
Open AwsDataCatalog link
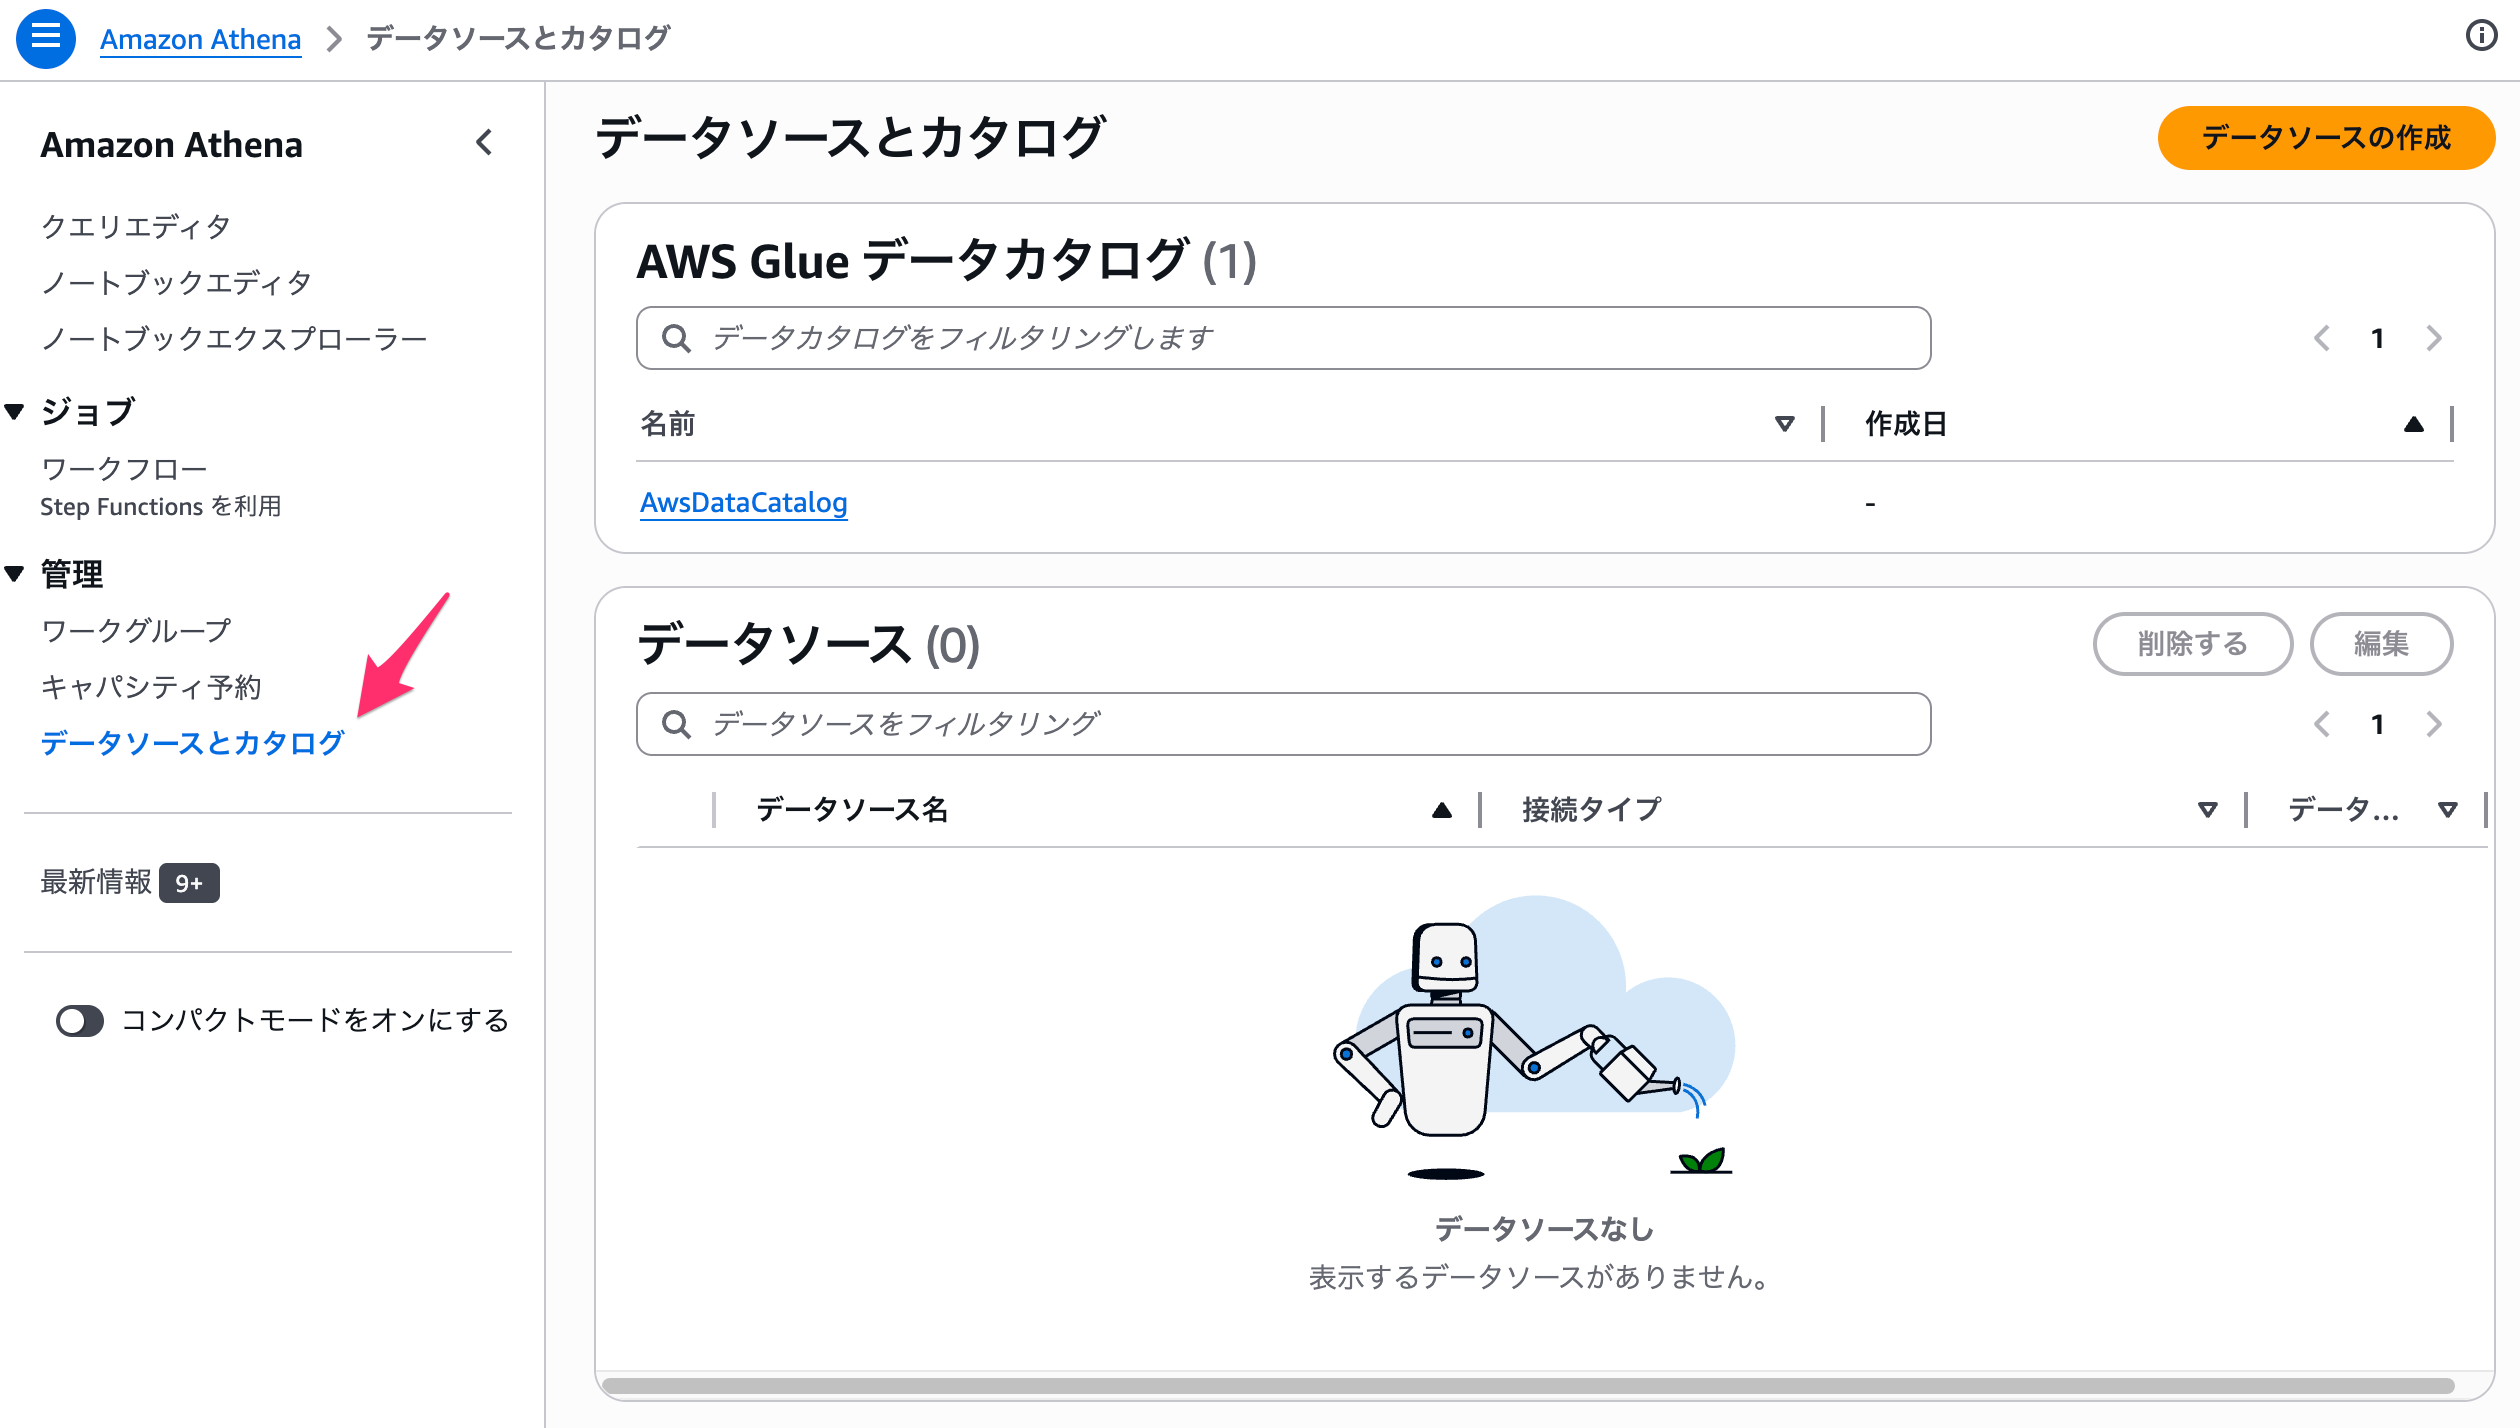(x=743, y=502)
